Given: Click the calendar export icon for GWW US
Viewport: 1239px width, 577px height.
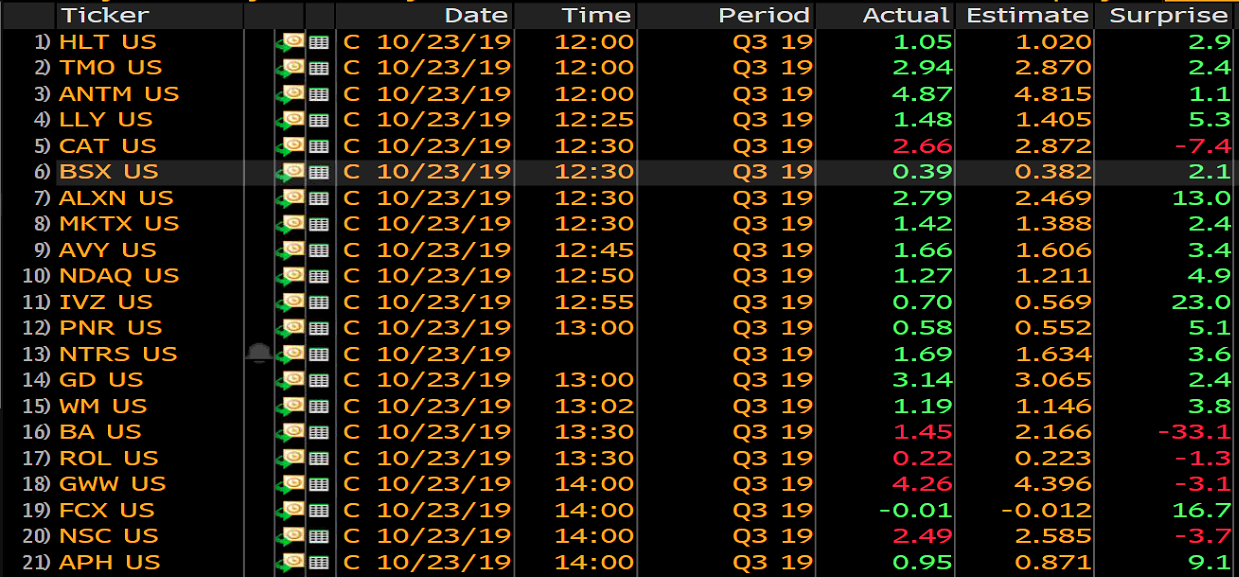Looking at the screenshot, I should click(x=291, y=484).
